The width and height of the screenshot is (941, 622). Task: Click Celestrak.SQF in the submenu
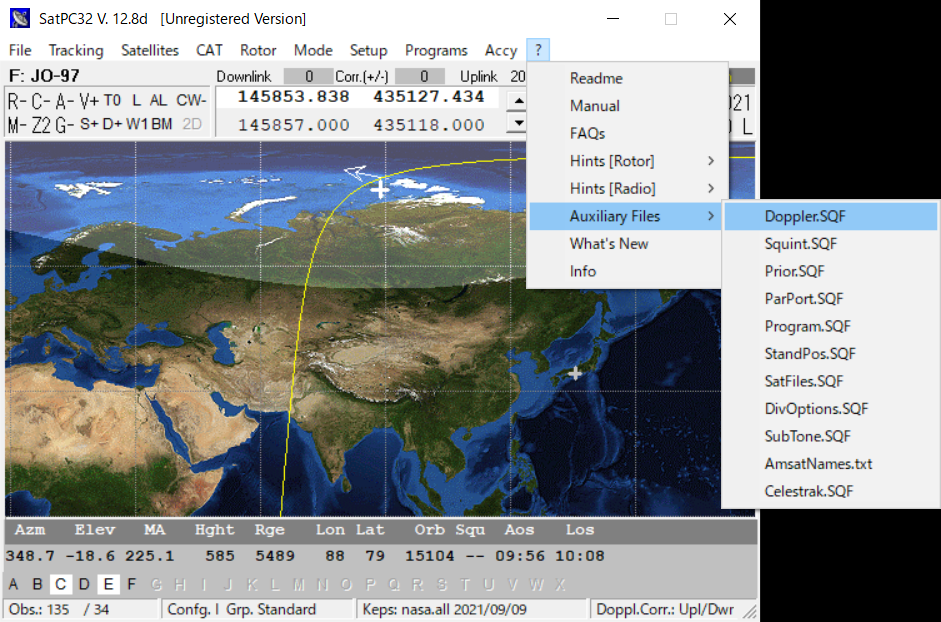[809, 491]
